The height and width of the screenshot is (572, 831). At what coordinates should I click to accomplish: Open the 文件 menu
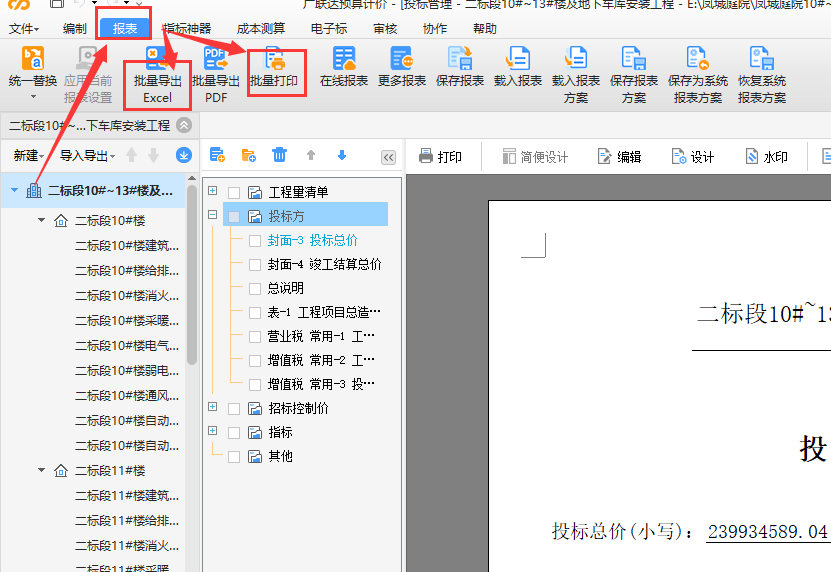(x=24, y=29)
